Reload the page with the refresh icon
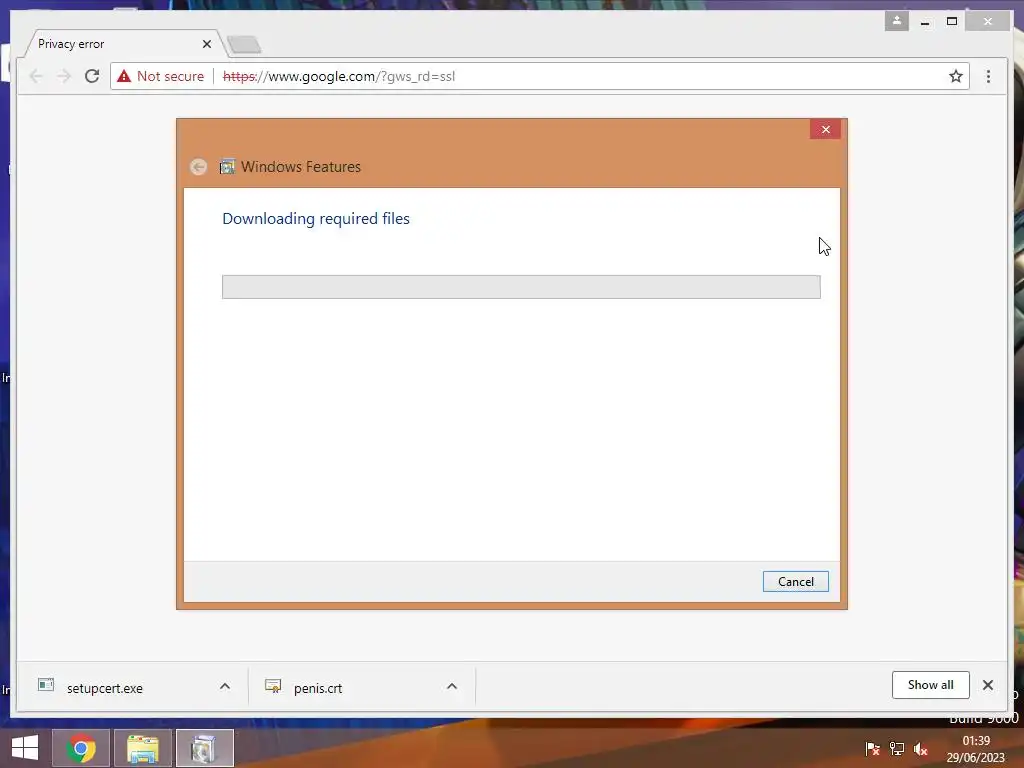 (x=92, y=76)
